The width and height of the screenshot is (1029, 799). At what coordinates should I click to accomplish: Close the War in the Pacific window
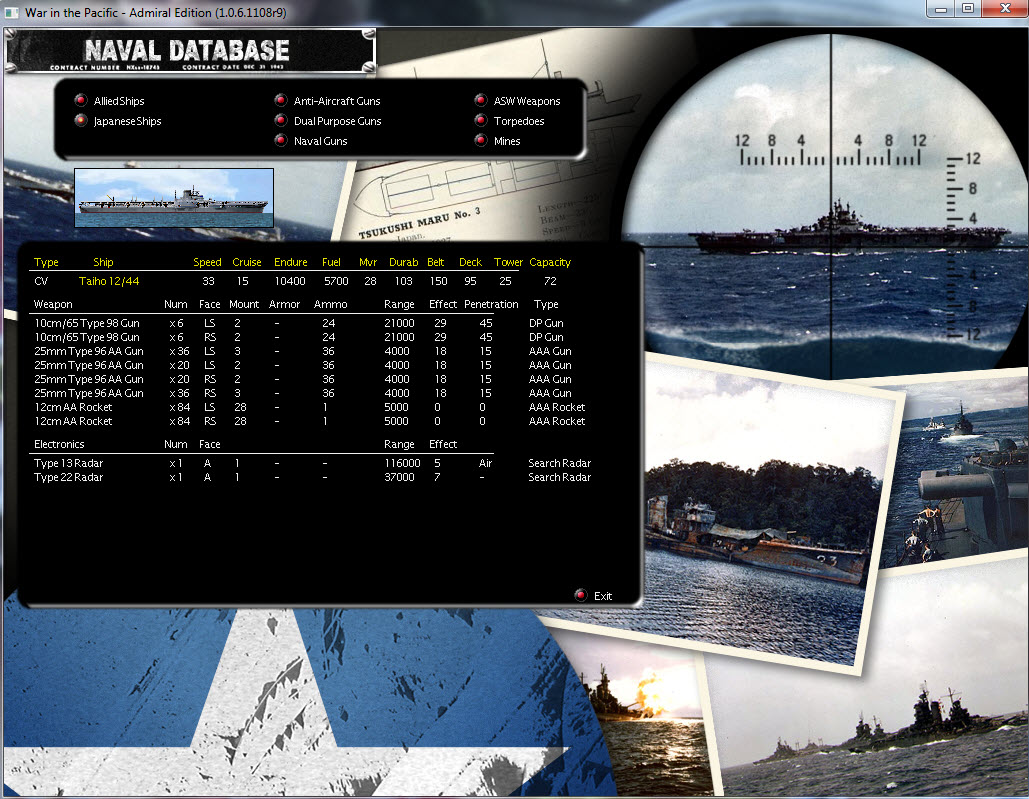(x=1005, y=9)
